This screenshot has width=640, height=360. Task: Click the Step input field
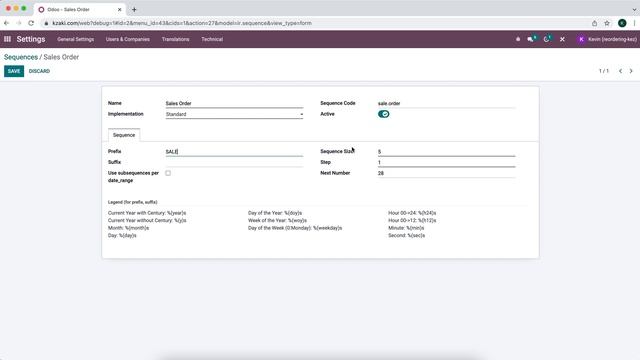pos(447,162)
